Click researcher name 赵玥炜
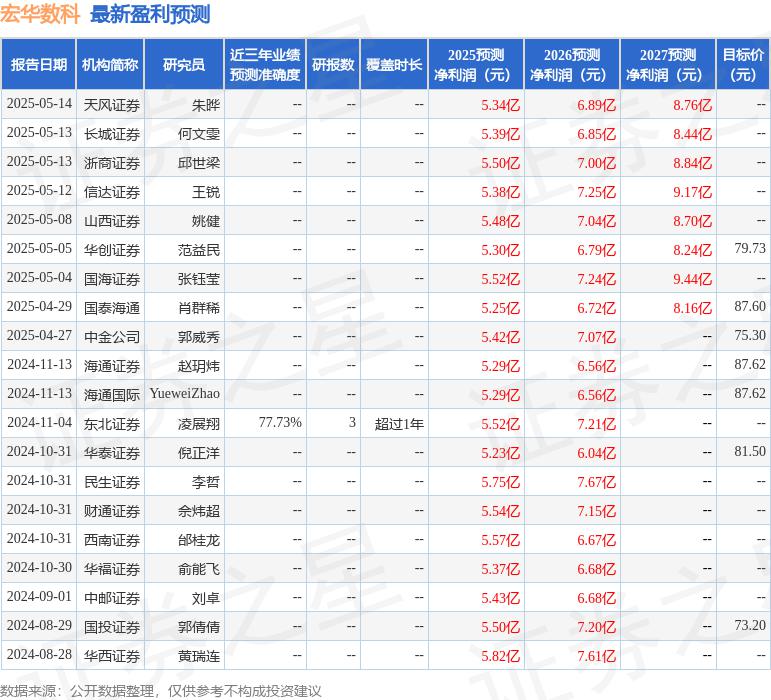 (x=199, y=366)
